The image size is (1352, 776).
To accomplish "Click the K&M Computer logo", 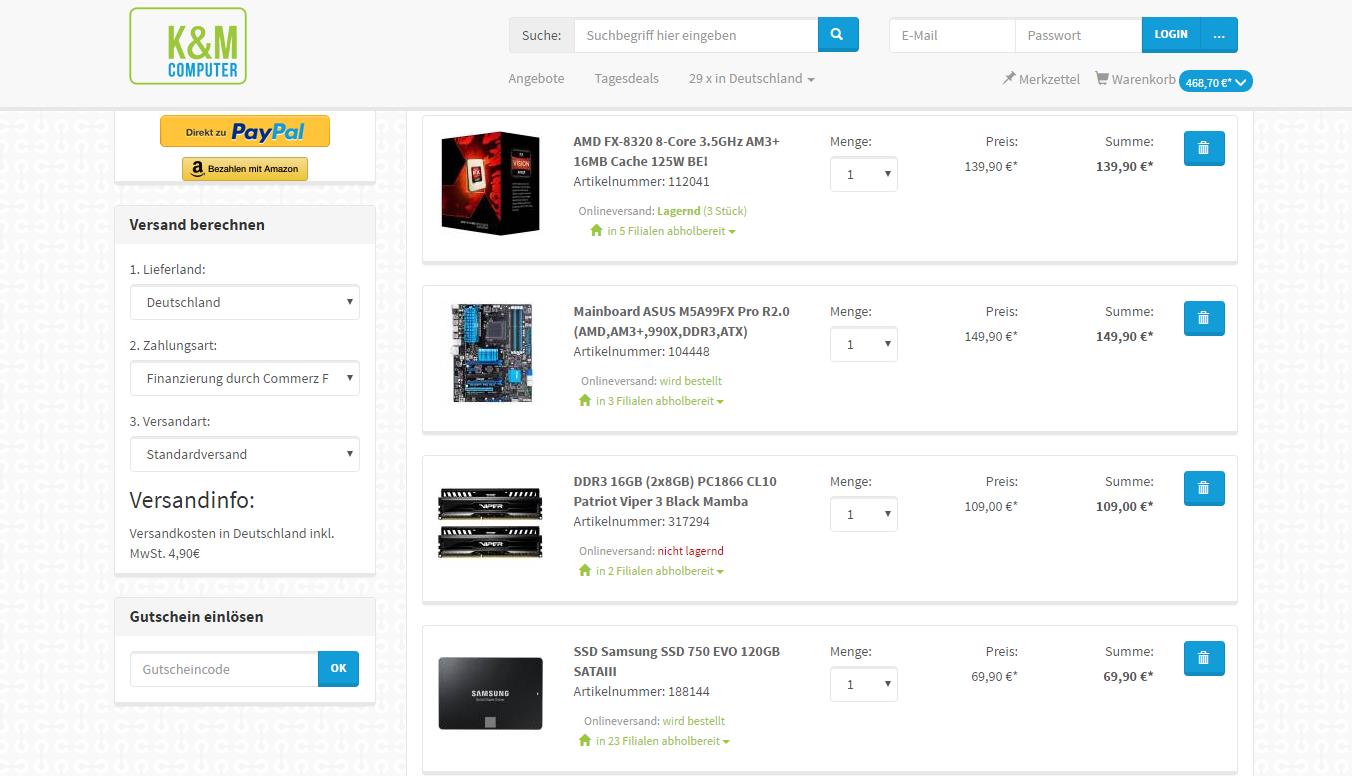I will tap(188, 46).
